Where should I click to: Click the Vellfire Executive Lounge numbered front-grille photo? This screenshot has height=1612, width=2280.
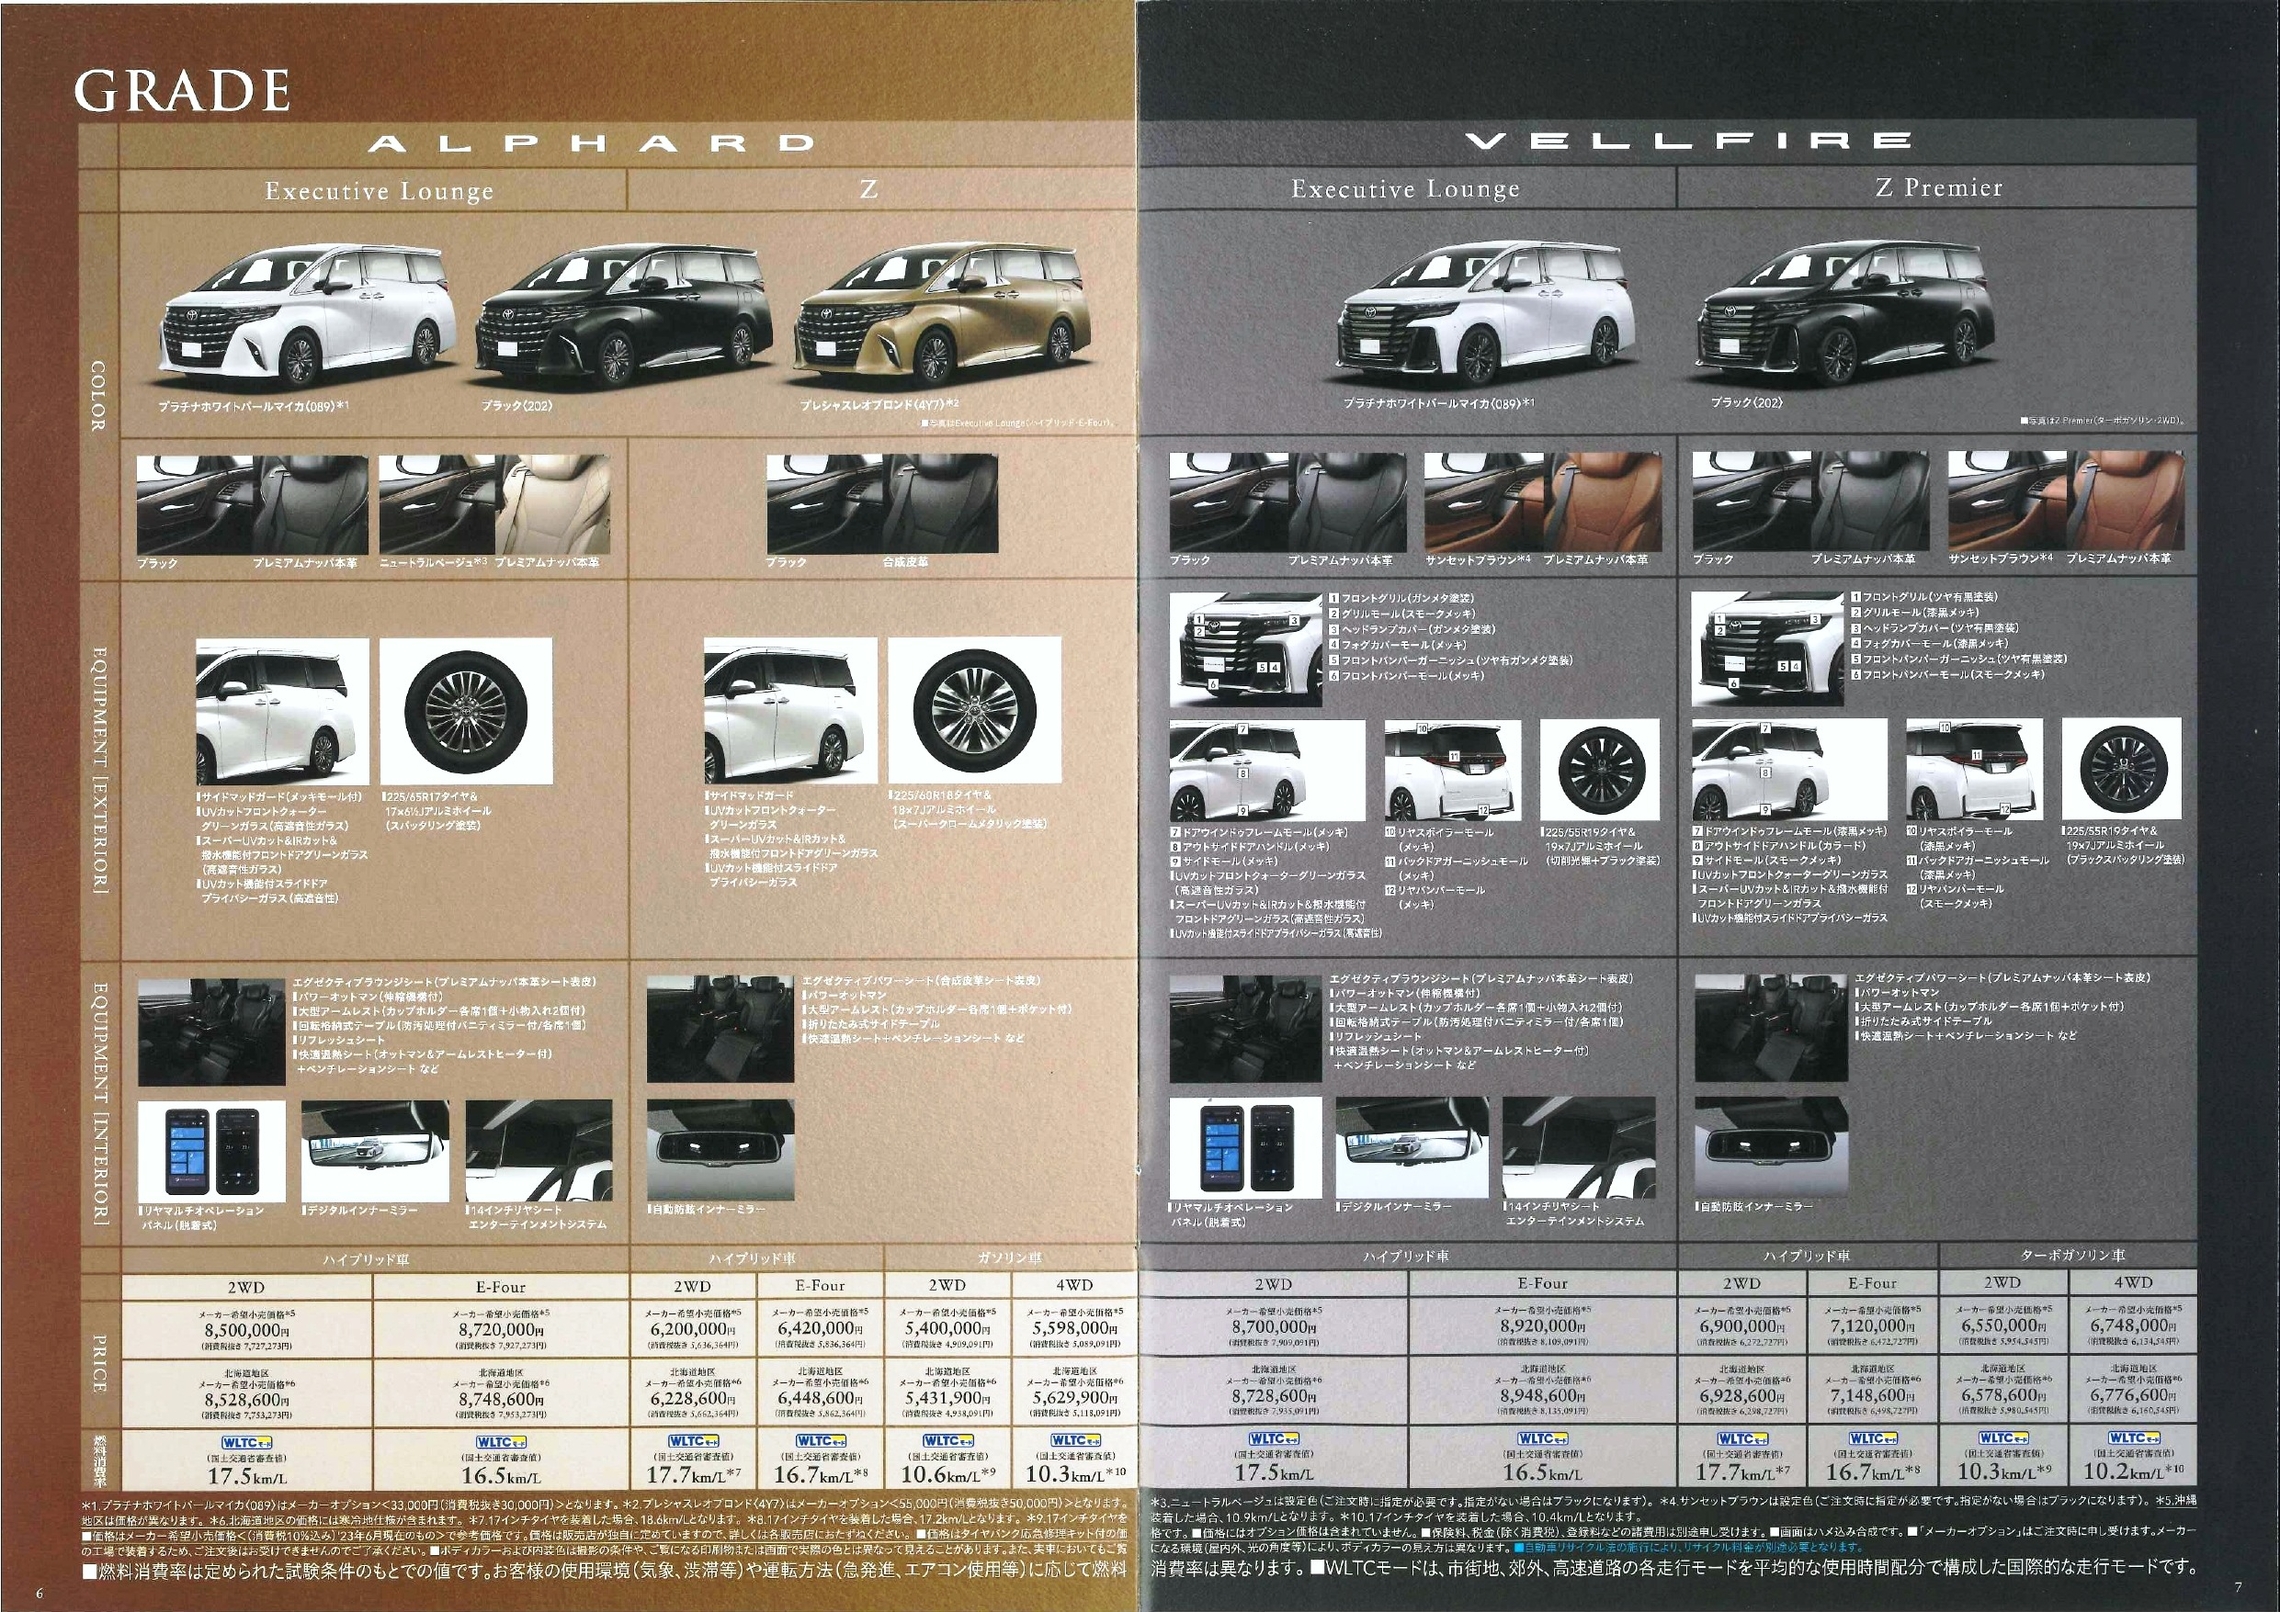tap(1247, 649)
